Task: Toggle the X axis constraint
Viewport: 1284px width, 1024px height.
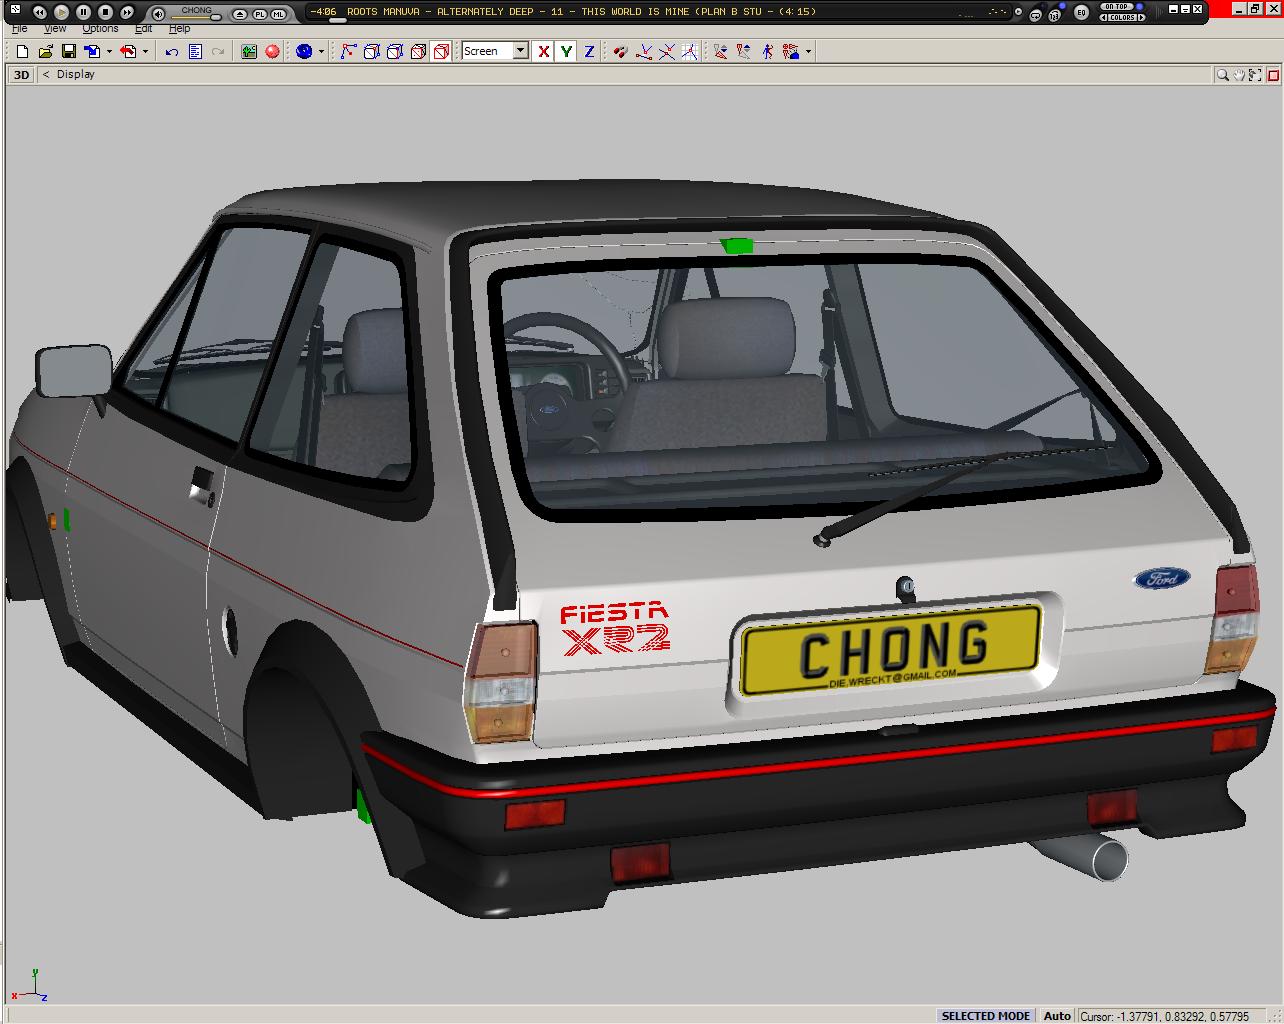Action: coord(543,51)
